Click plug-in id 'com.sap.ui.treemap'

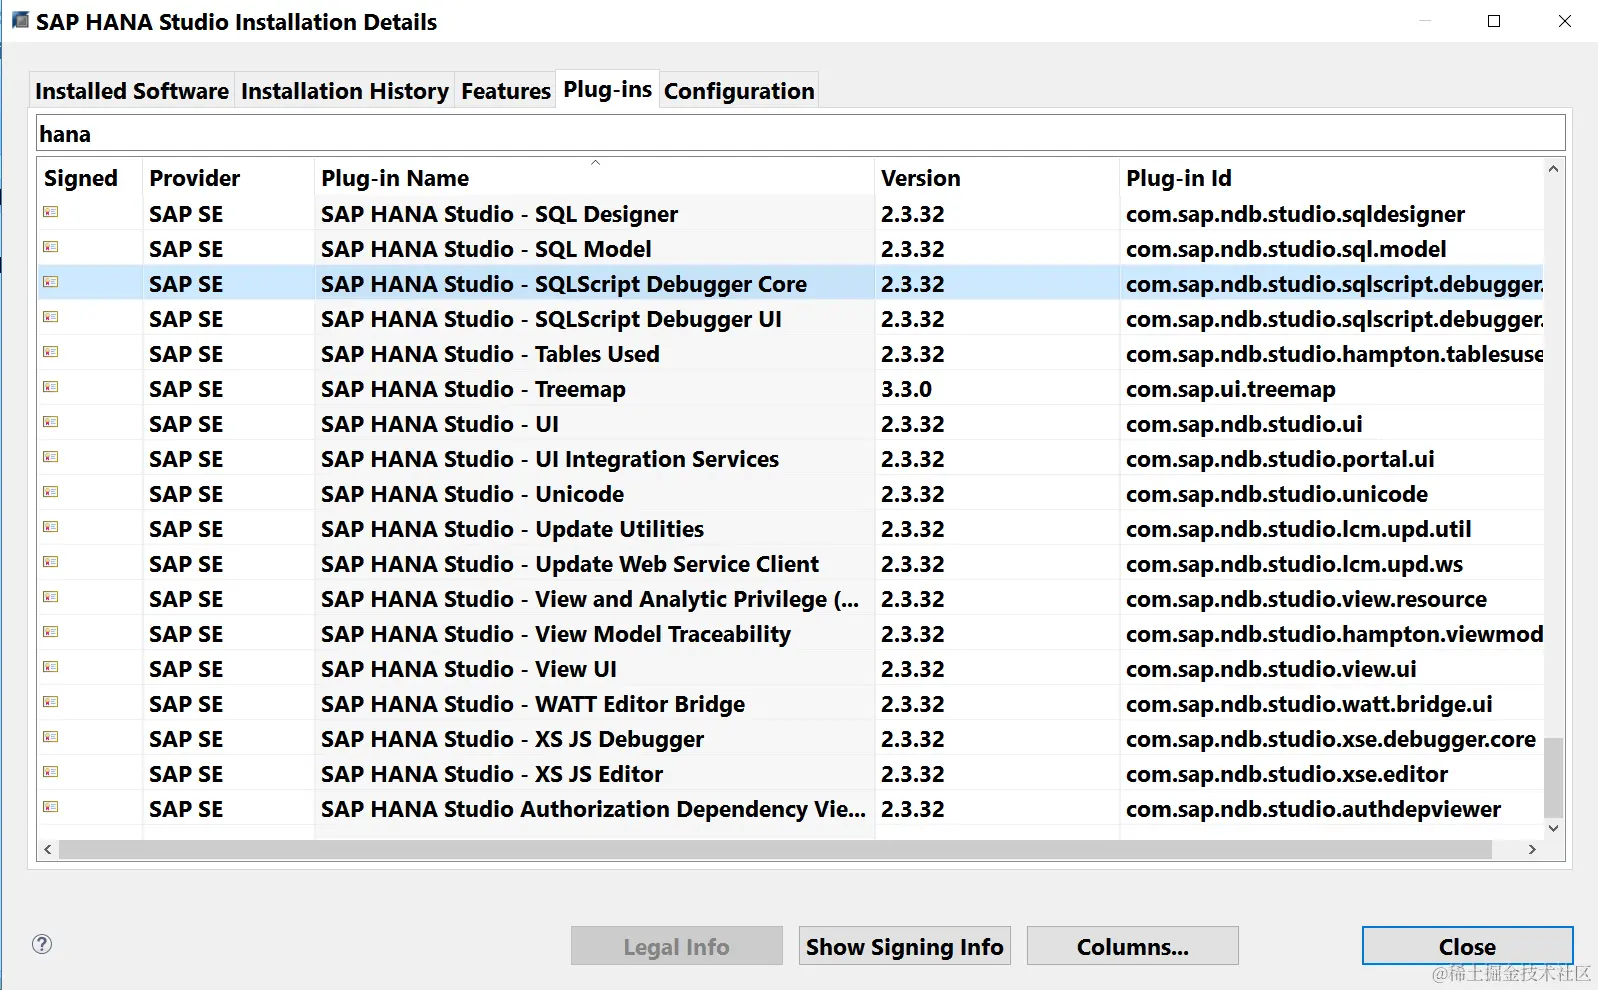pyautogui.click(x=1231, y=389)
